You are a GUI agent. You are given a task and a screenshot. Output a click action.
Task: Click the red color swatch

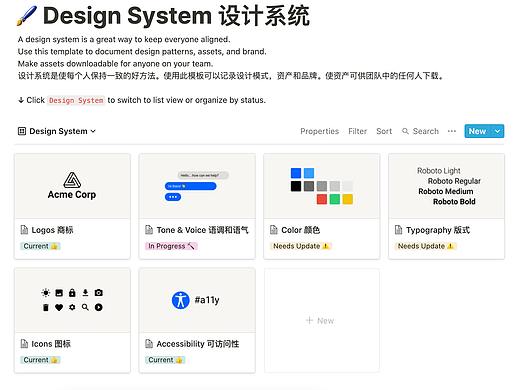click(x=322, y=199)
